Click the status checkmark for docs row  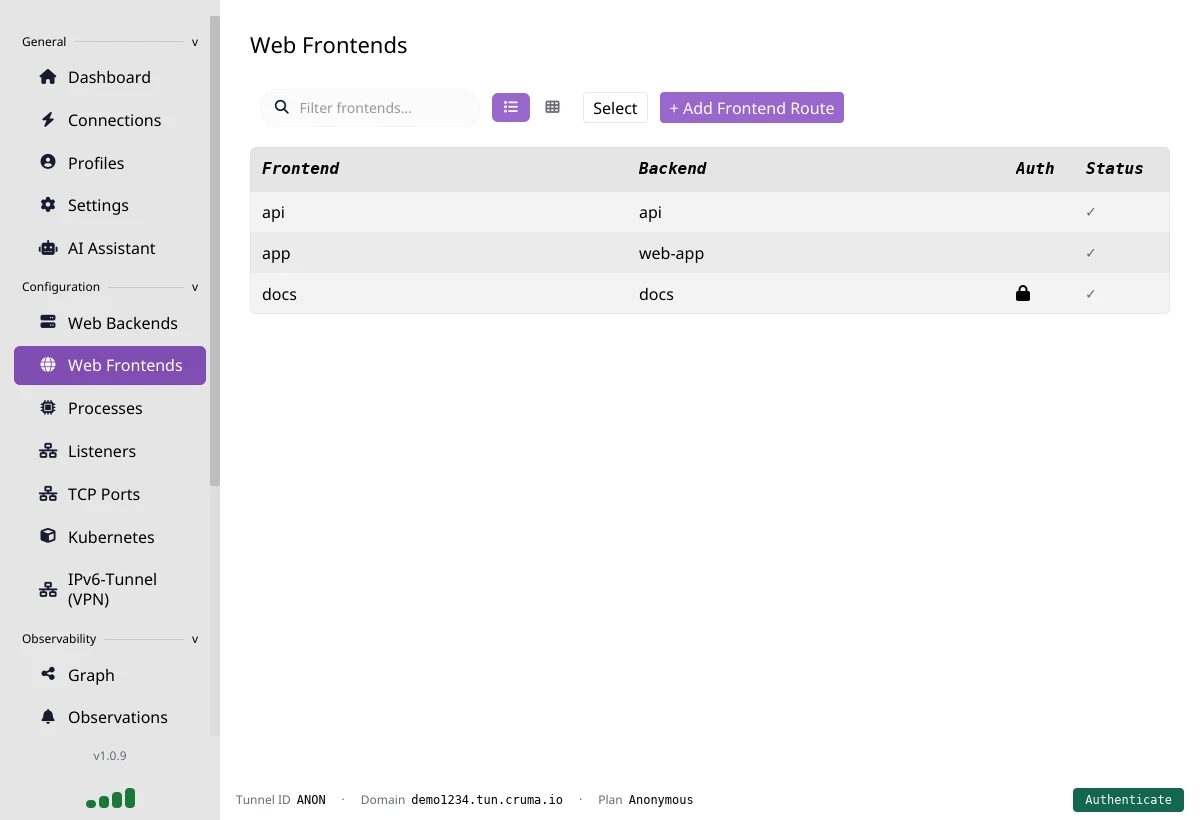pyautogui.click(x=1091, y=294)
